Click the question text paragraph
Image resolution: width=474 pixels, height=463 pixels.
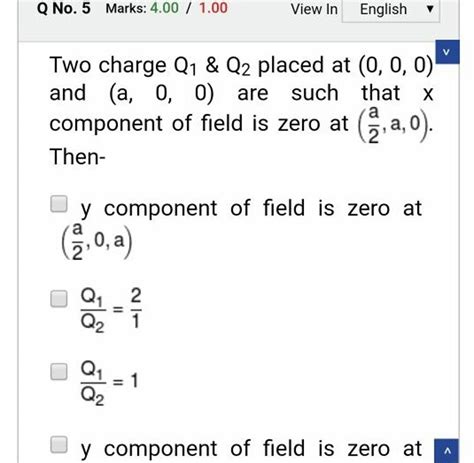tap(241, 111)
